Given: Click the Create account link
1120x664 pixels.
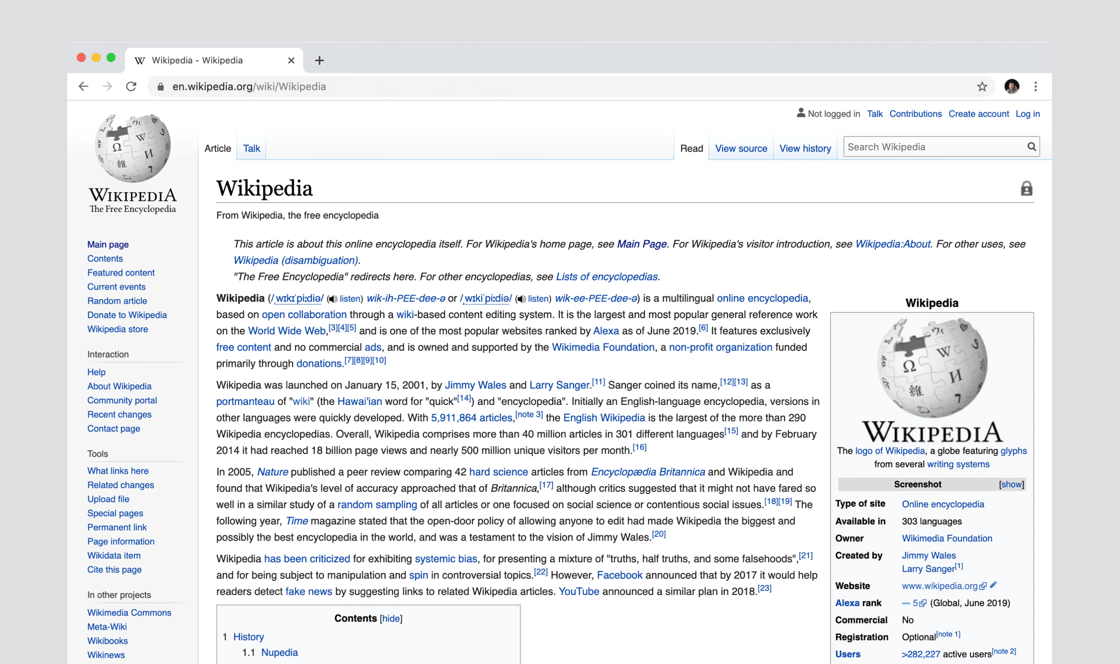Looking at the screenshot, I should [978, 113].
